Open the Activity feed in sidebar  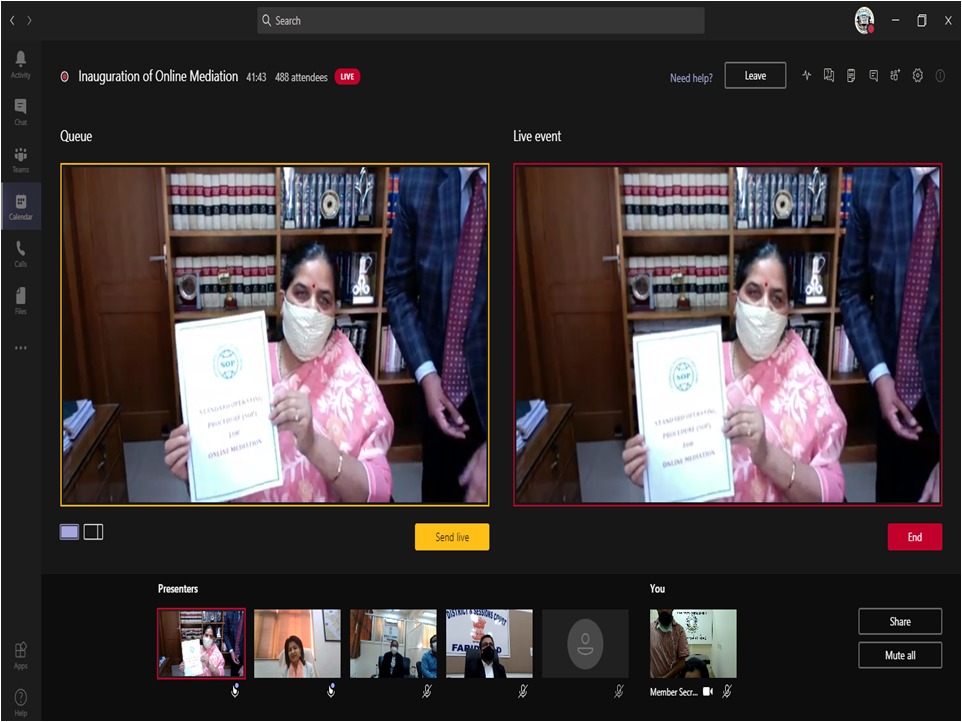(20, 64)
